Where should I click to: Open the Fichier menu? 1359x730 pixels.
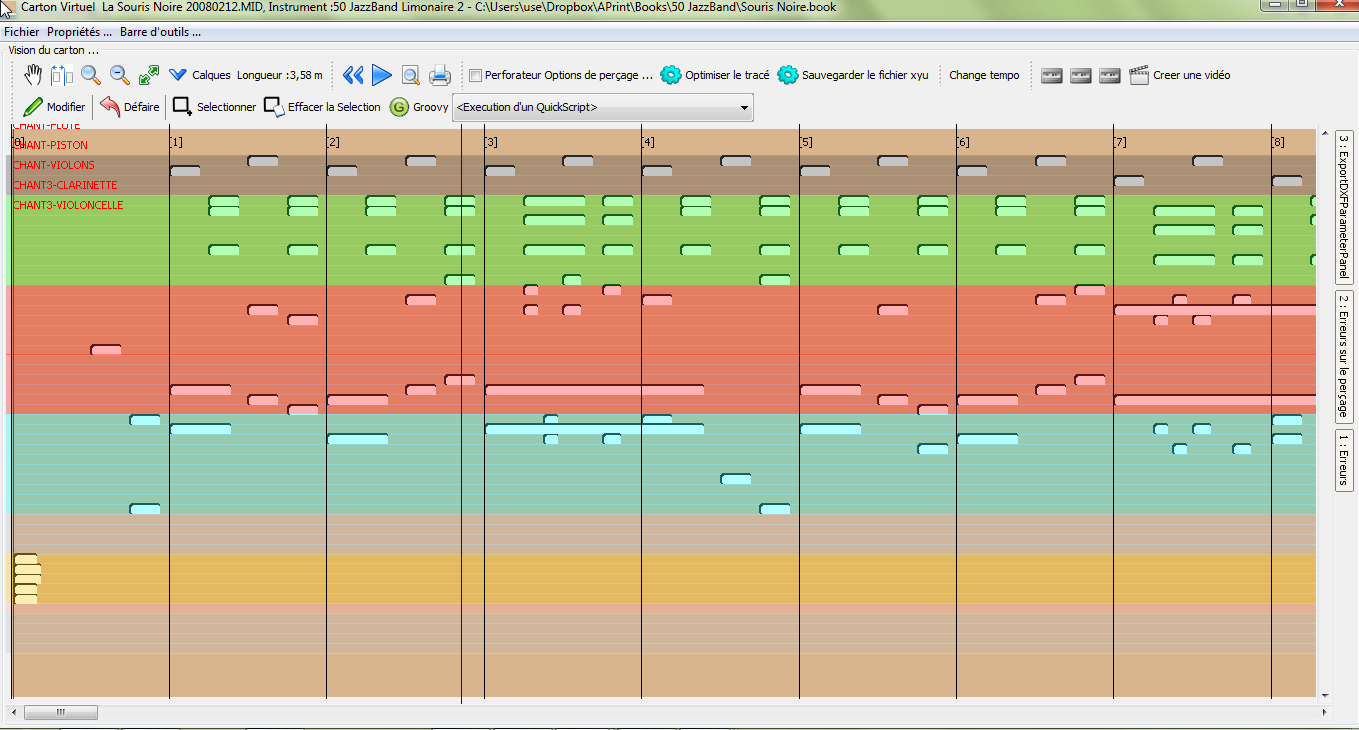coord(21,32)
